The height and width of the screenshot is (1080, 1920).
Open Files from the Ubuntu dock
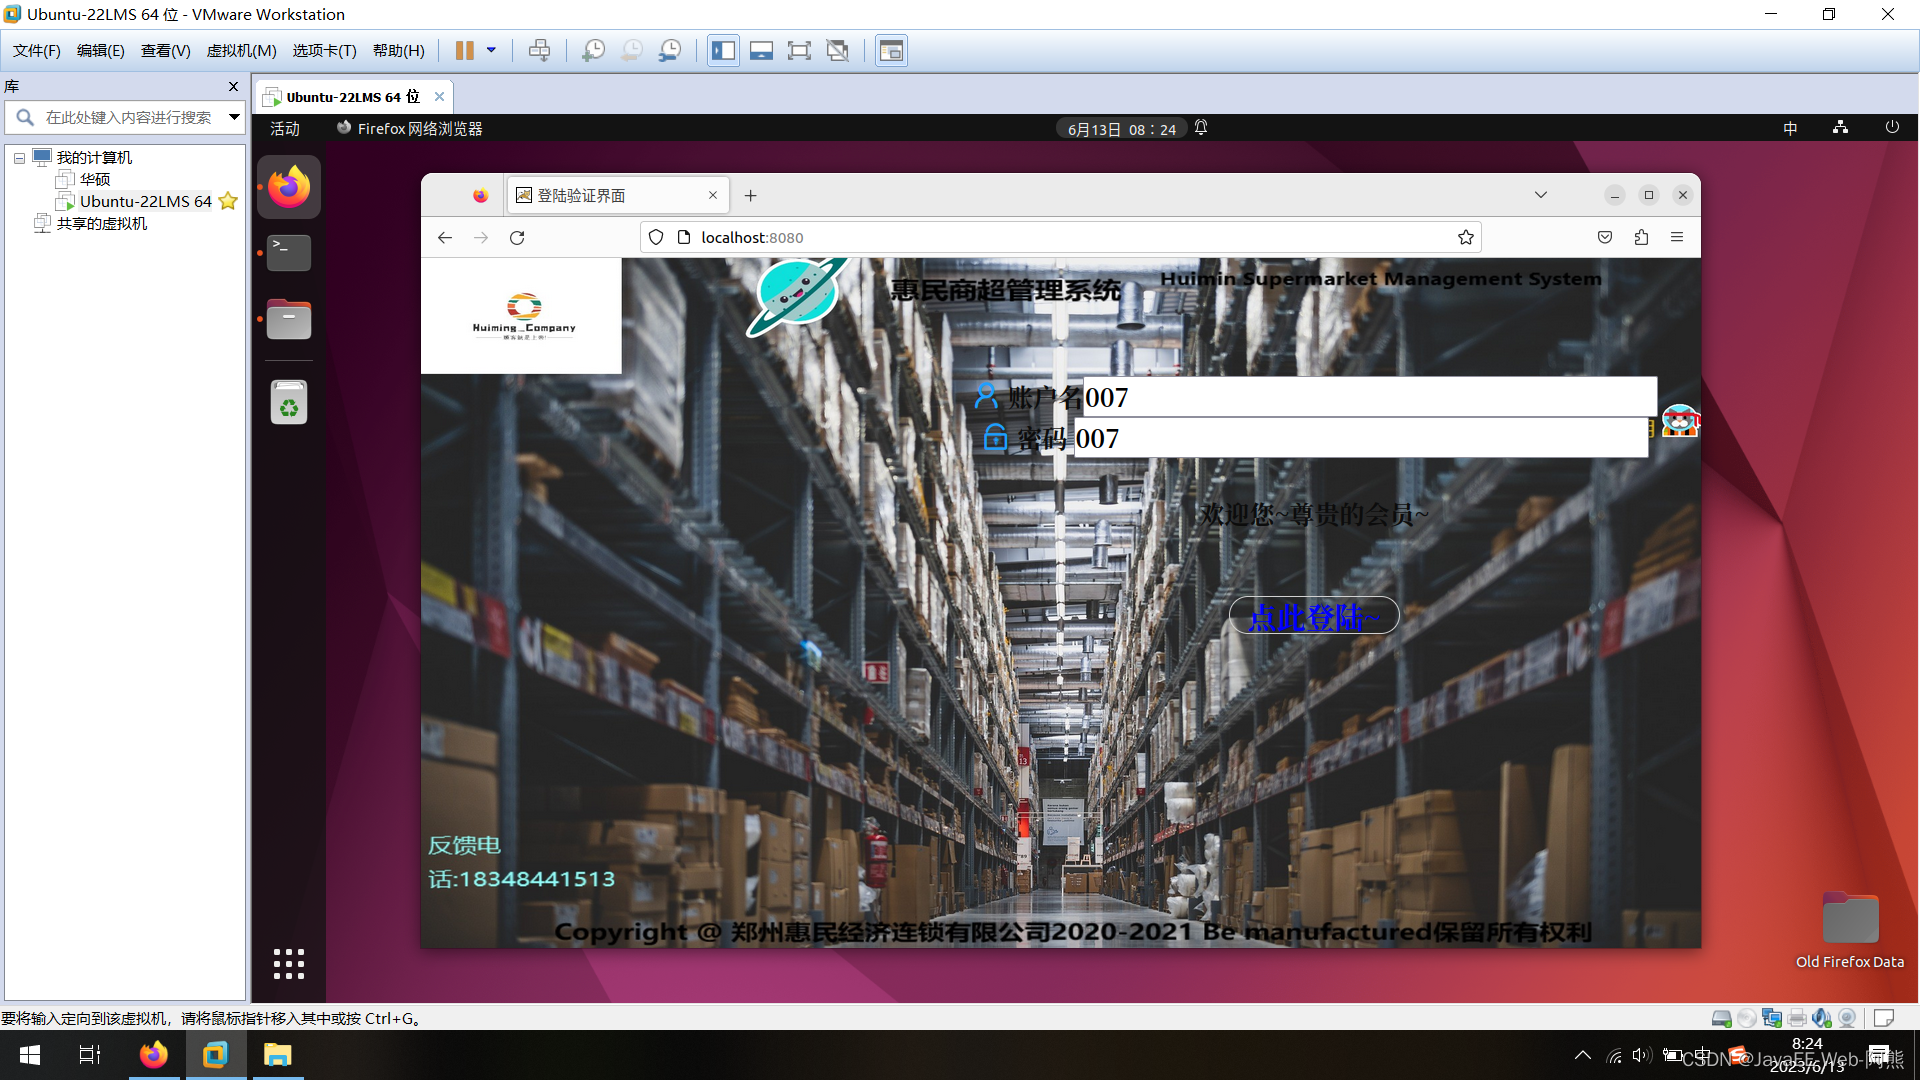[289, 320]
